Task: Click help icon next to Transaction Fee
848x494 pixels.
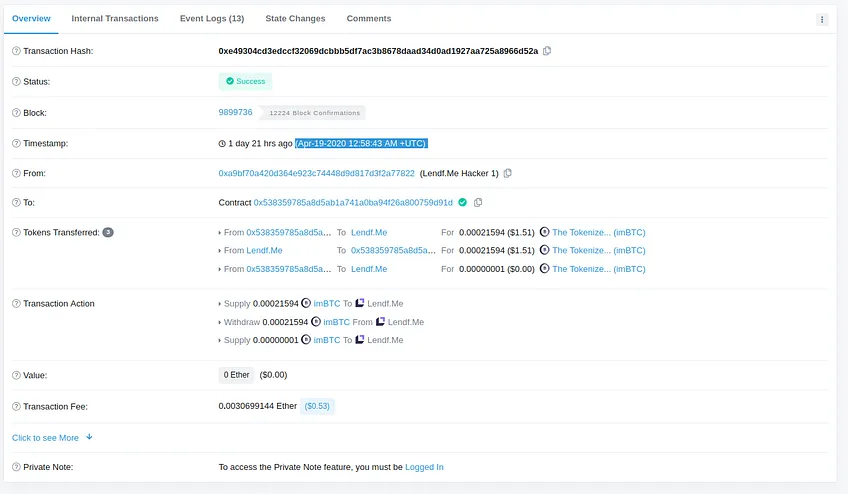Action: 16,406
